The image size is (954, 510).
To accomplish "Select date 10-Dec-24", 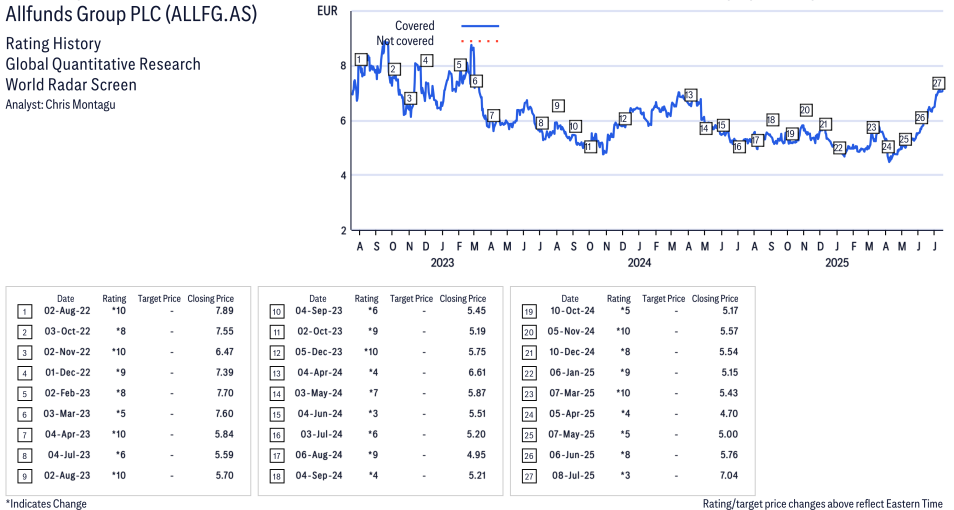I will (x=572, y=352).
